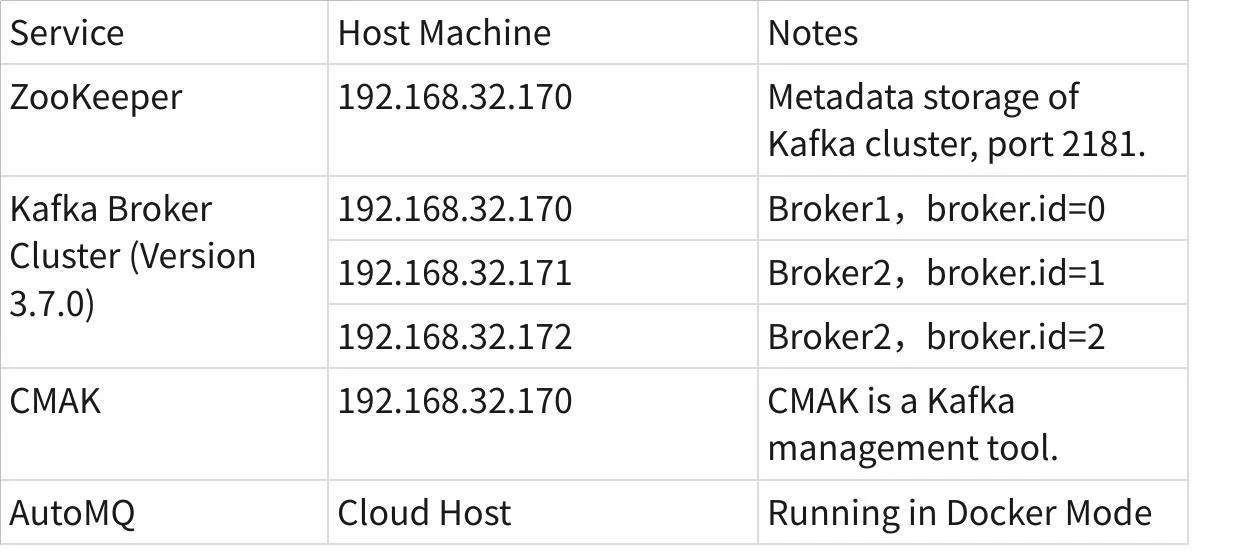Click the CMAK row host IP address

pos(454,401)
